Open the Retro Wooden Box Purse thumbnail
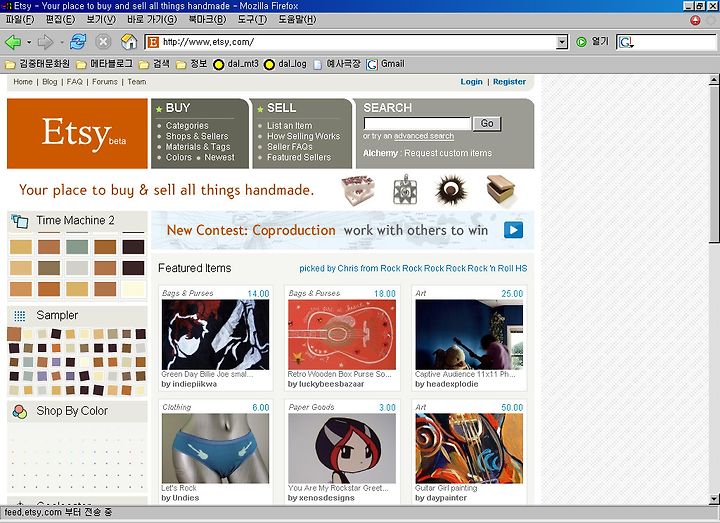Viewport: 720px width, 523px height. coord(342,335)
